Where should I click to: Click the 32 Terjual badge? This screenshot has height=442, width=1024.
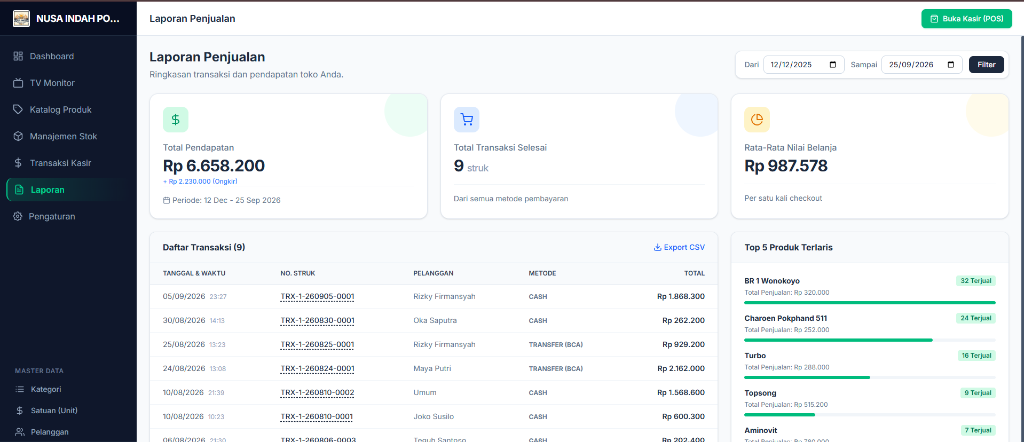click(x=976, y=281)
